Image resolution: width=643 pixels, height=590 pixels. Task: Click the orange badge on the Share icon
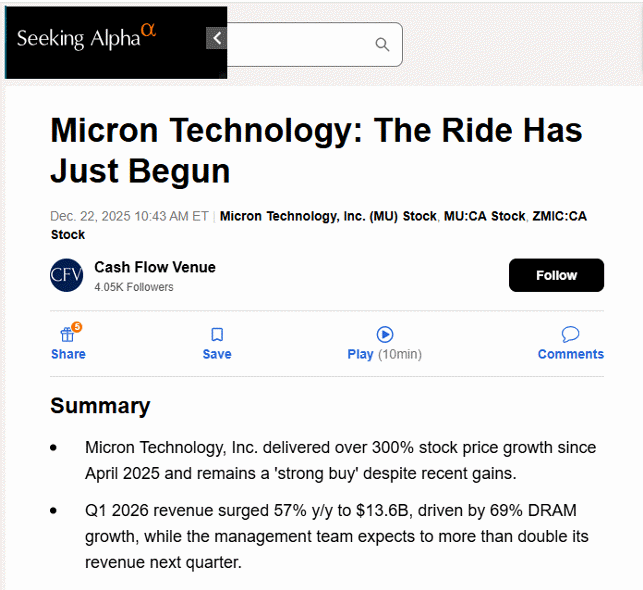tap(77, 327)
